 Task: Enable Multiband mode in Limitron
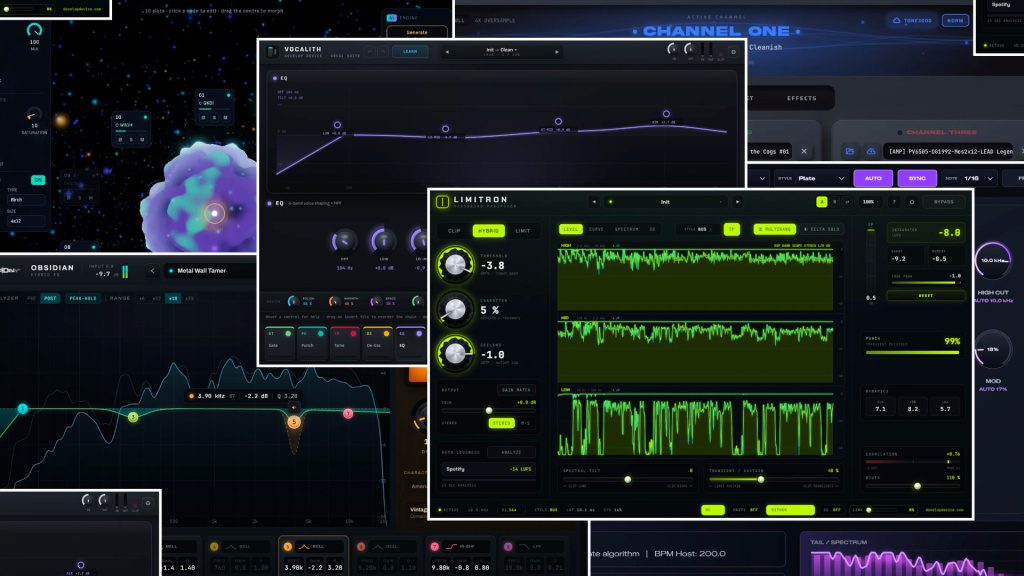pyautogui.click(x=774, y=229)
